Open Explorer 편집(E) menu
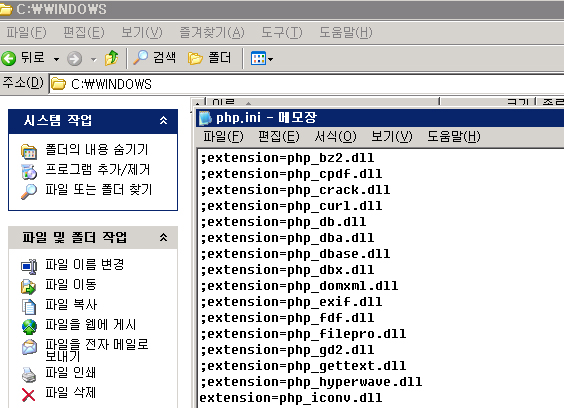Image resolution: width=564 pixels, height=408 pixels. 83,33
